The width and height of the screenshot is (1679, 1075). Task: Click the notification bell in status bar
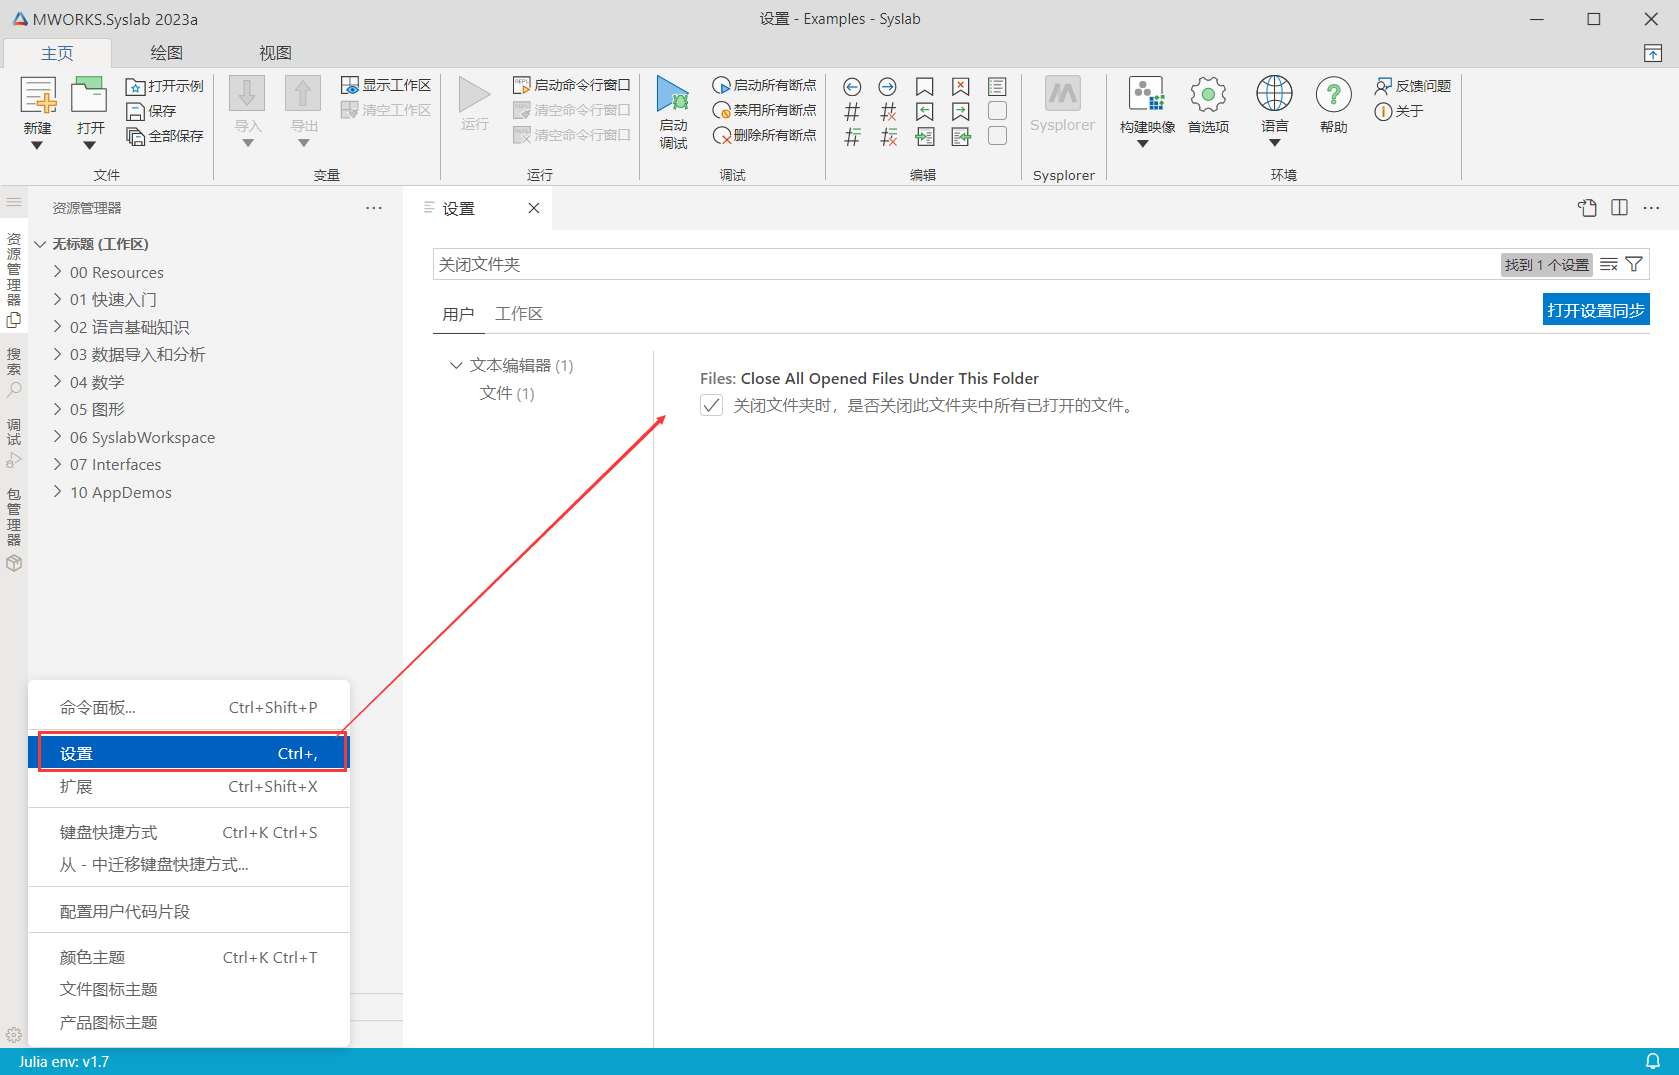click(1653, 1061)
